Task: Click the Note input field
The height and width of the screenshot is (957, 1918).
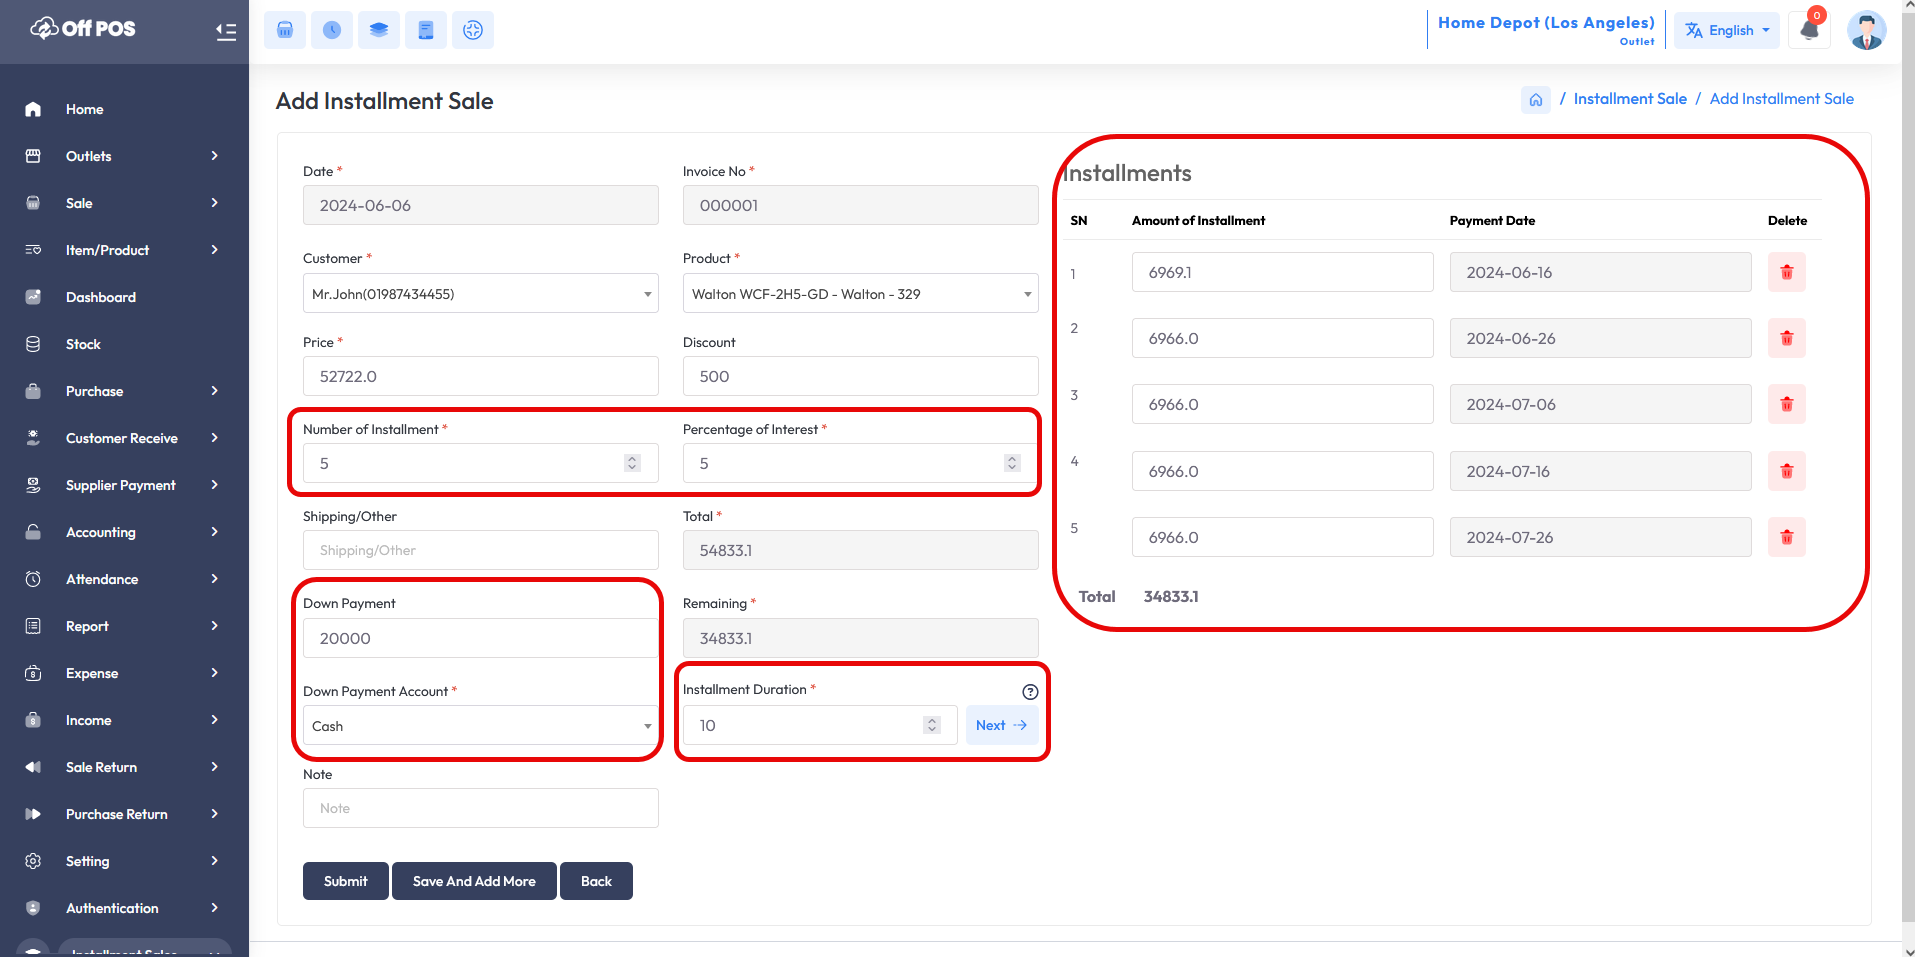Action: point(480,808)
